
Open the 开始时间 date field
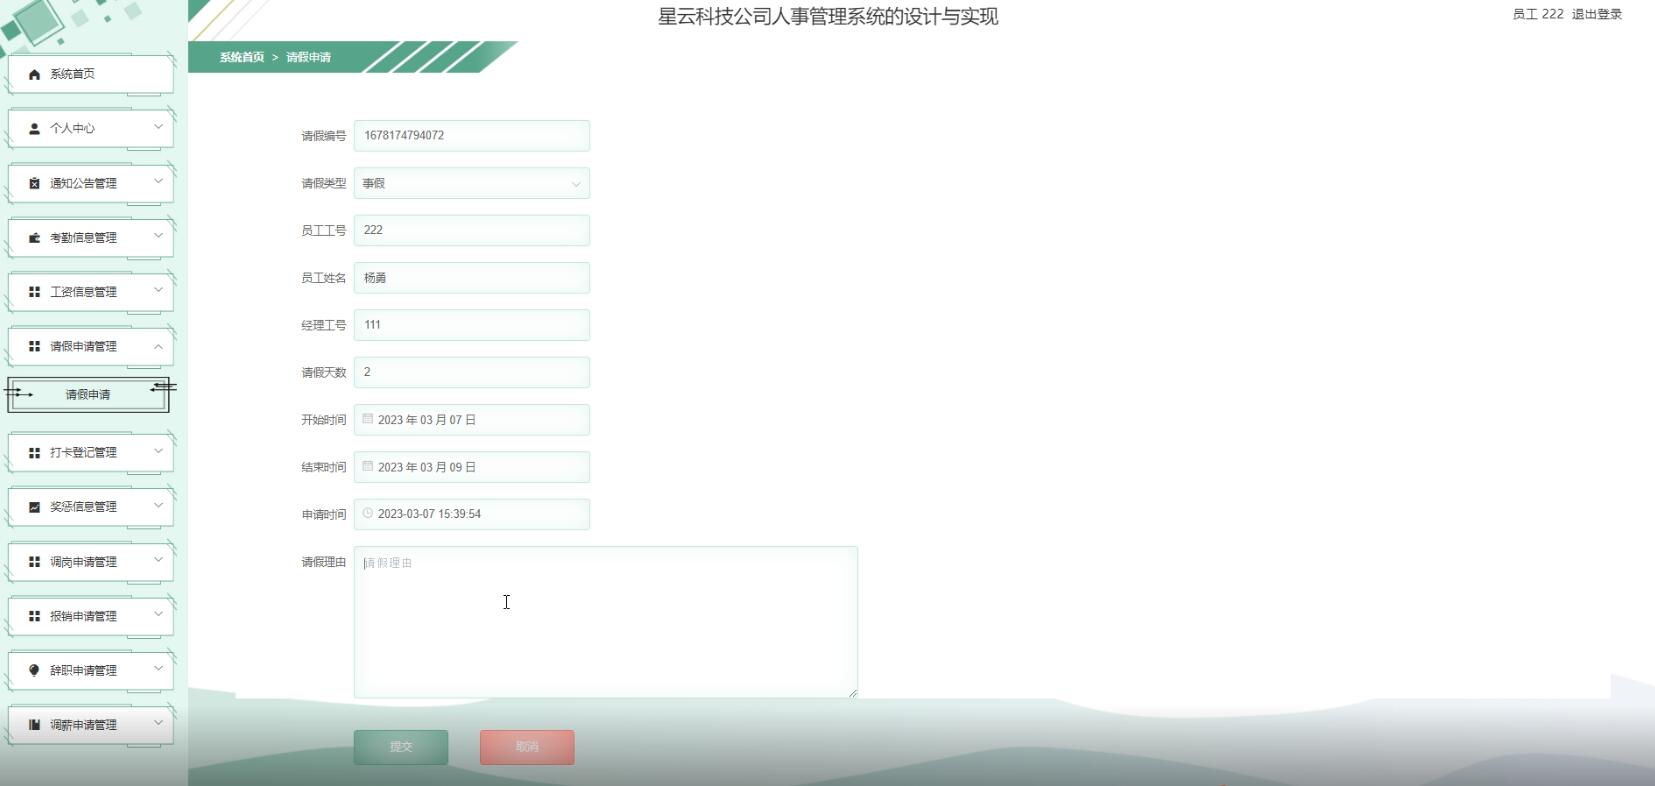click(x=472, y=420)
